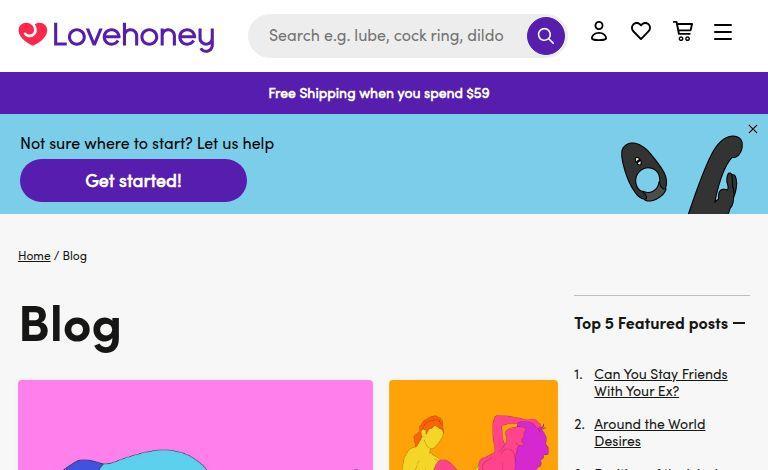Click the Blog page heading
The height and width of the screenshot is (470, 768).
pos(70,324)
